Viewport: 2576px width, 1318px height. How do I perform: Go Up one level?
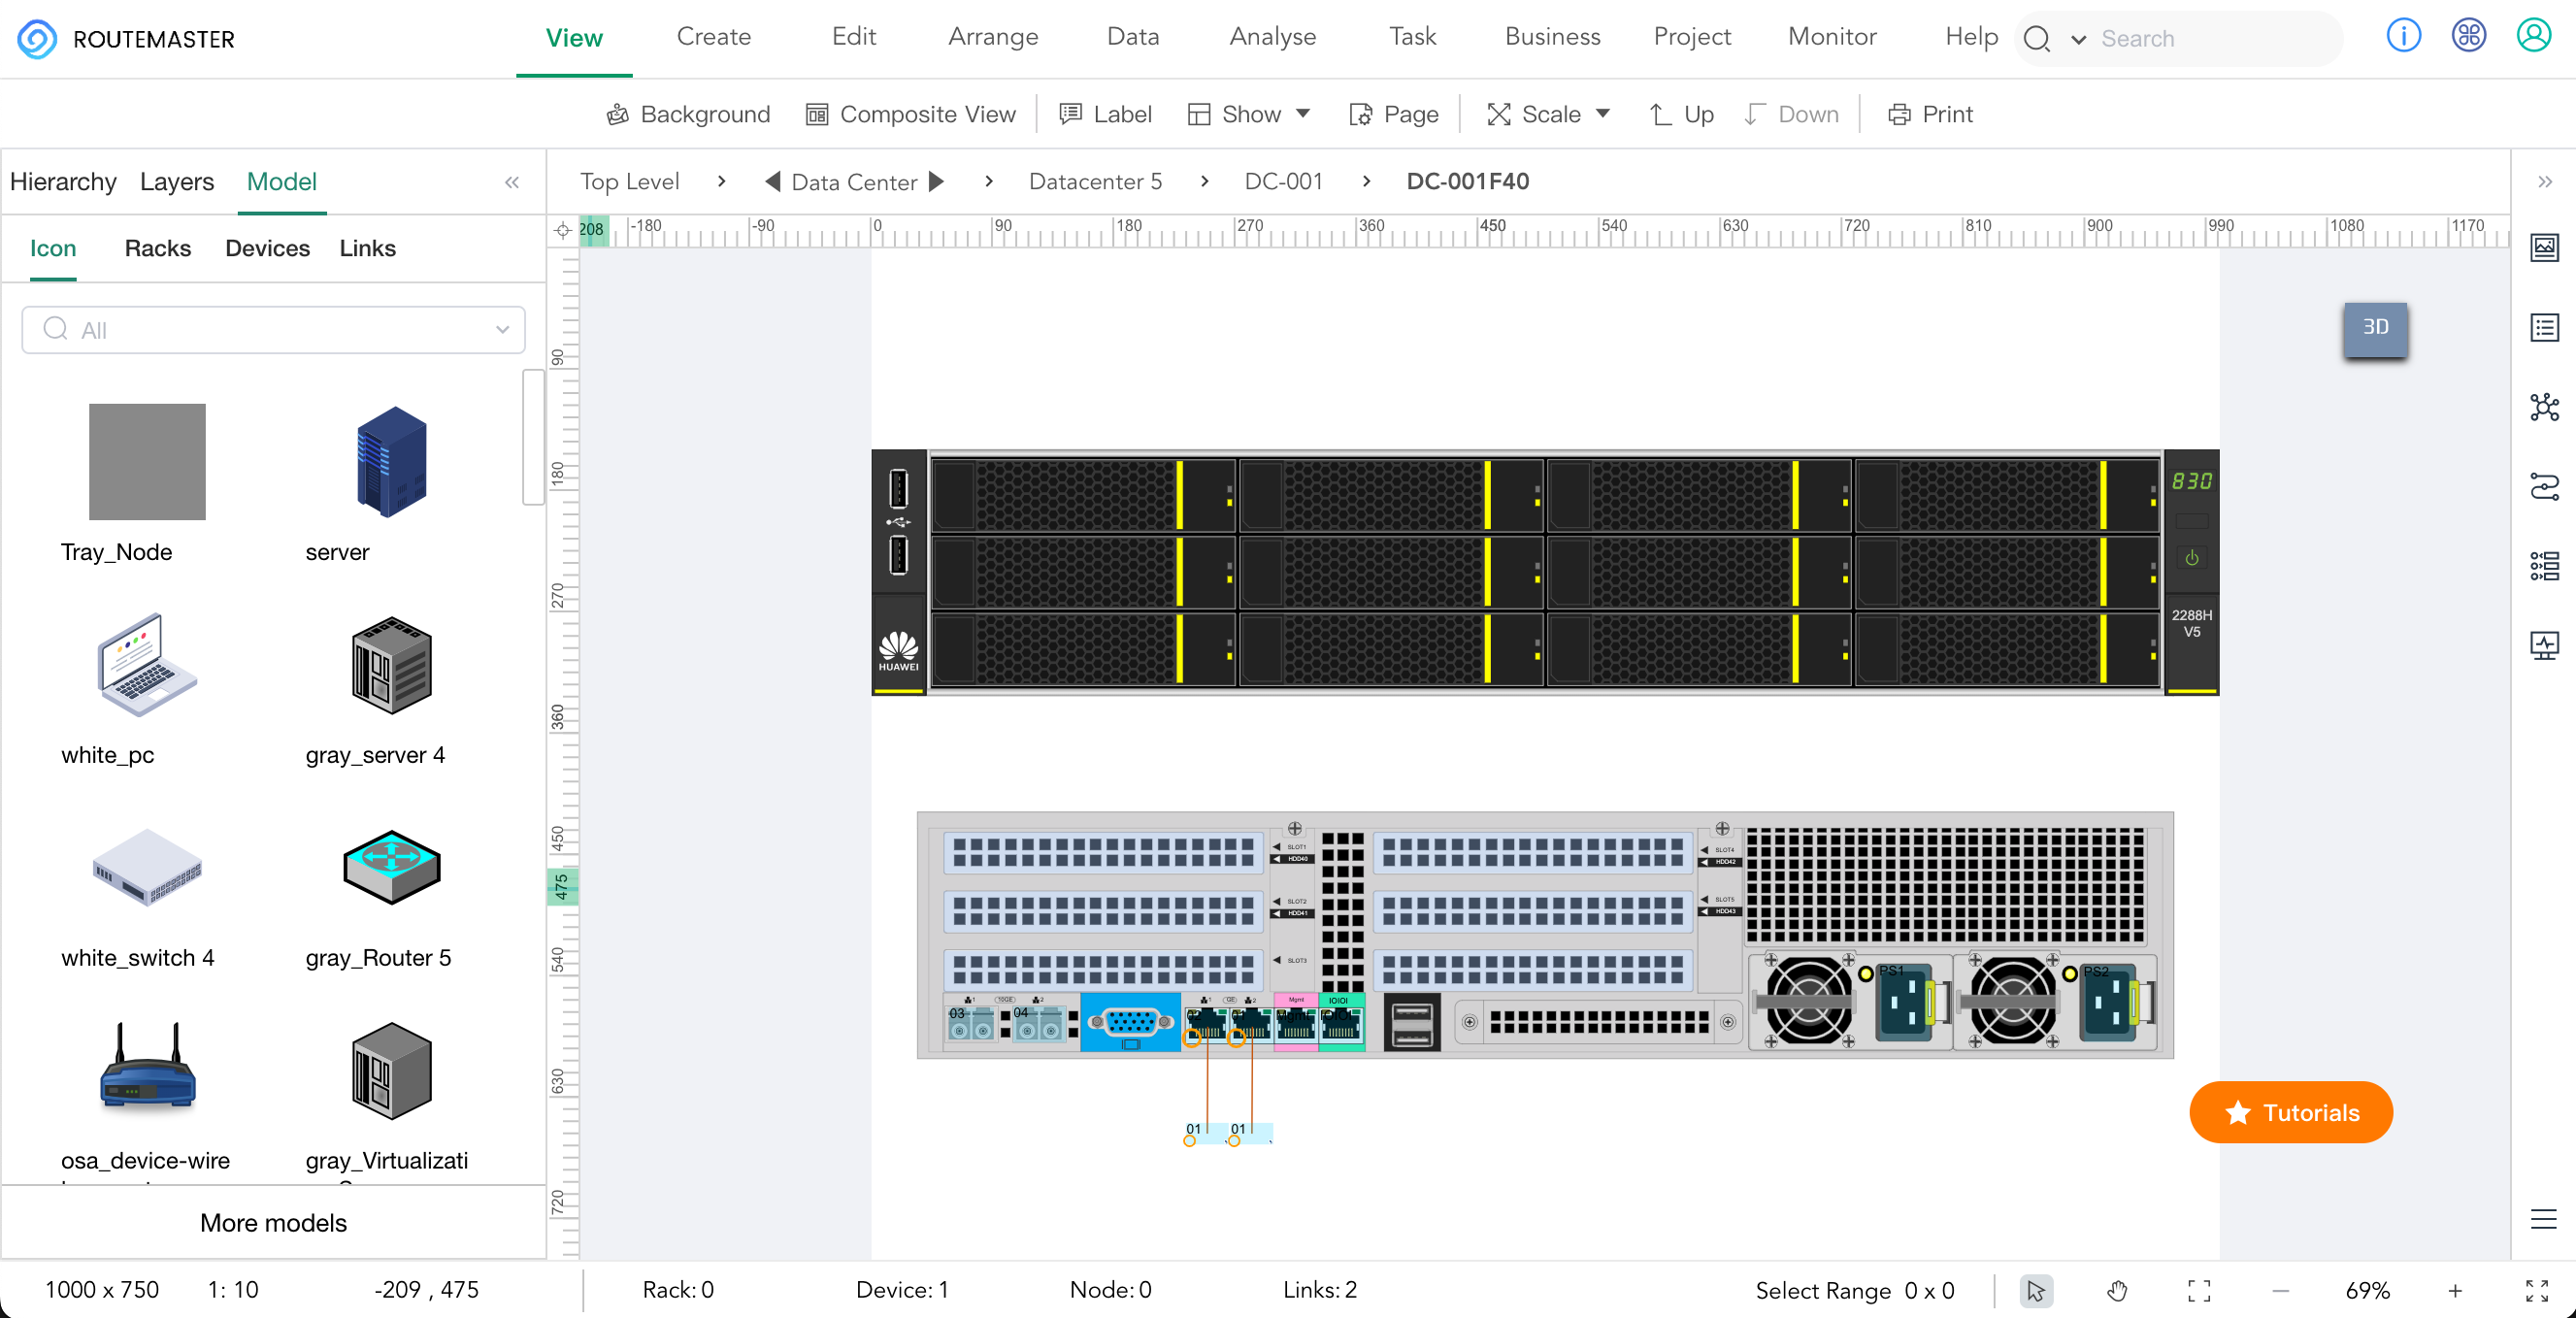pos(1681,114)
